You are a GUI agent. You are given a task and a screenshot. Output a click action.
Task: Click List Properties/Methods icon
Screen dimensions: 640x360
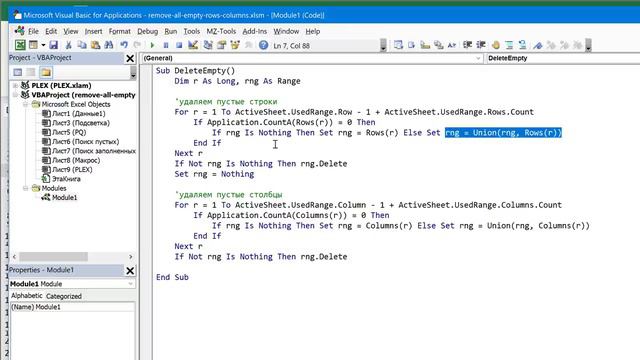[398, 45]
